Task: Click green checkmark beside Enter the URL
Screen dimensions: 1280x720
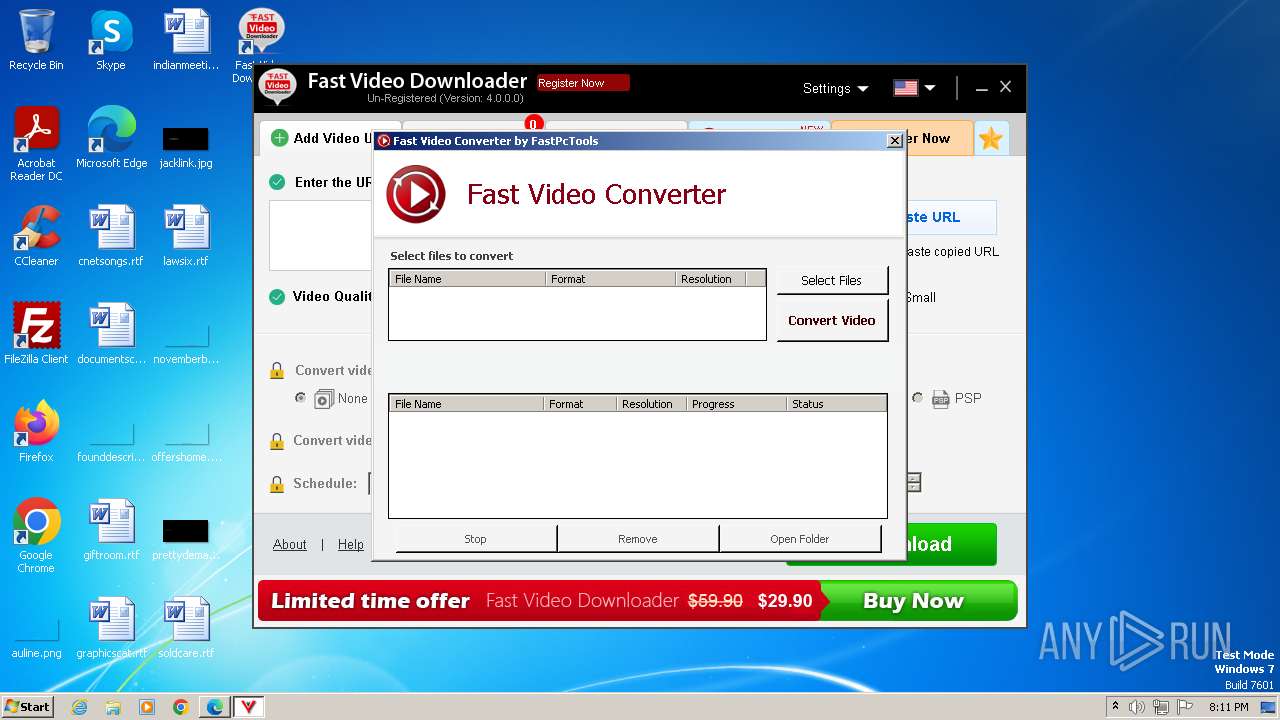Action: pyautogui.click(x=277, y=182)
